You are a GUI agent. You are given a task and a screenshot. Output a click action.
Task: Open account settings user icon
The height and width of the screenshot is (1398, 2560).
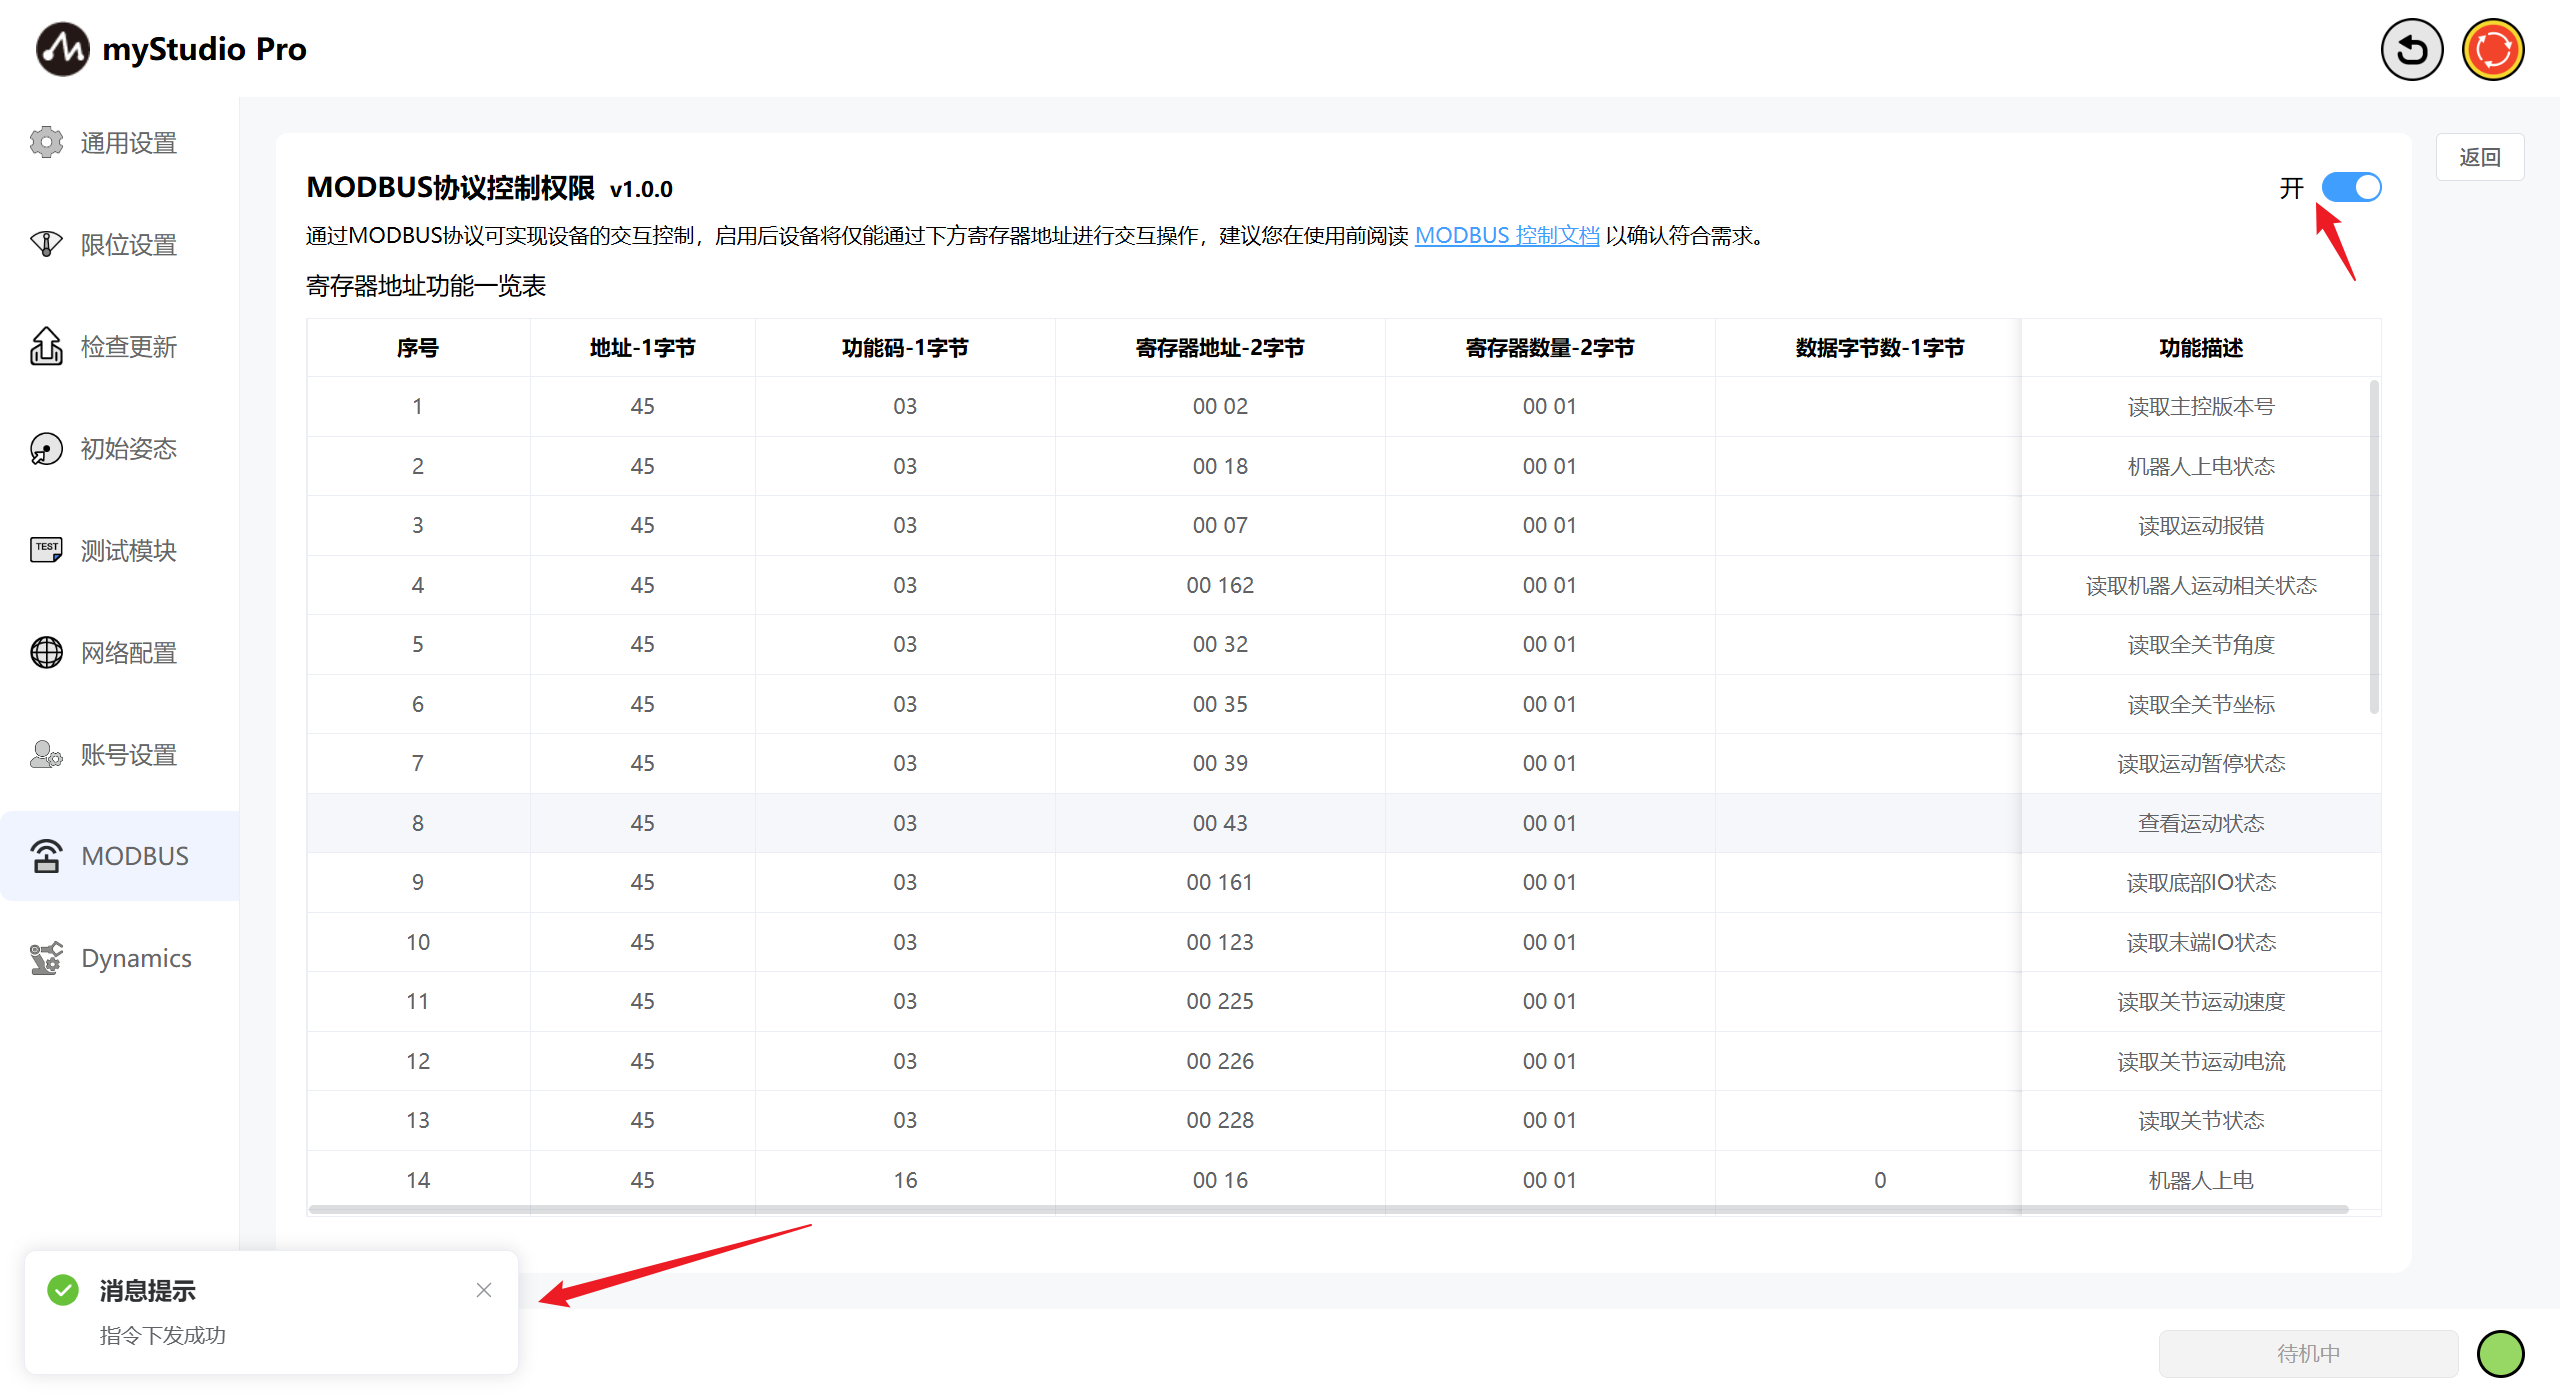pos(46,754)
